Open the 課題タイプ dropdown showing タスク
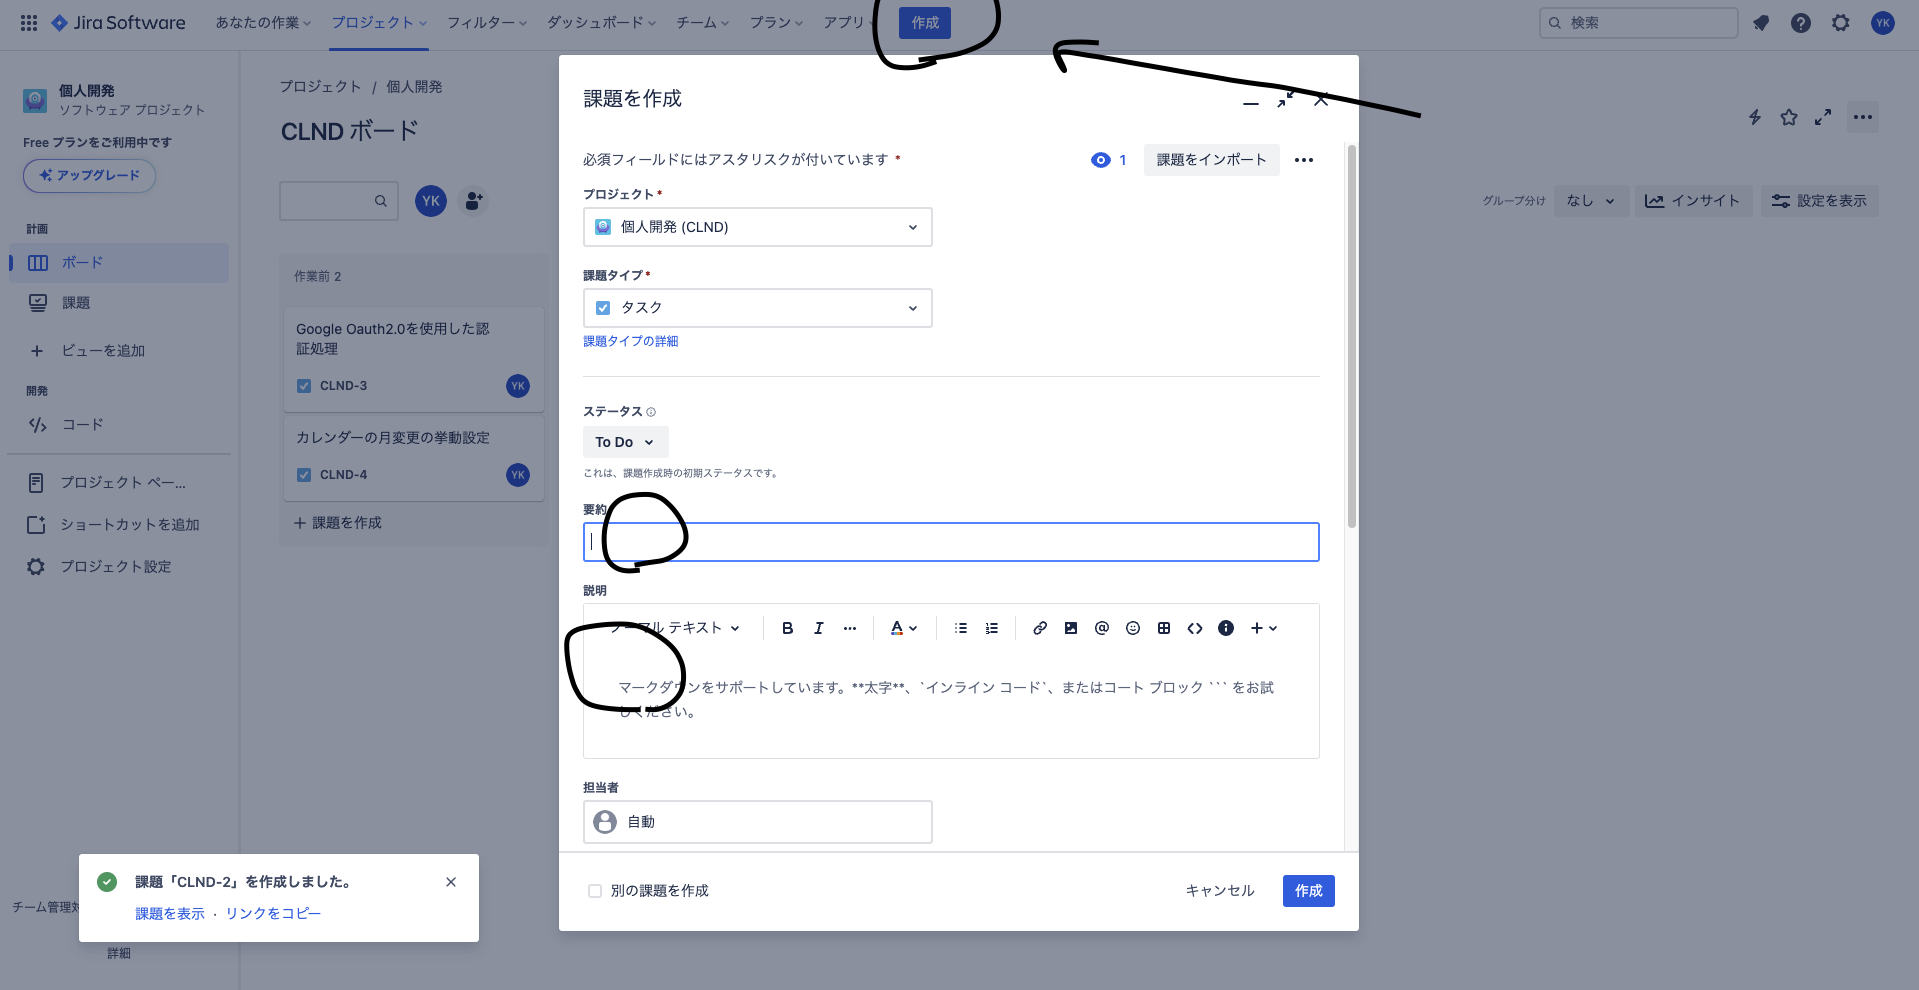The height and width of the screenshot is (990, 1919). coord(757,308)
